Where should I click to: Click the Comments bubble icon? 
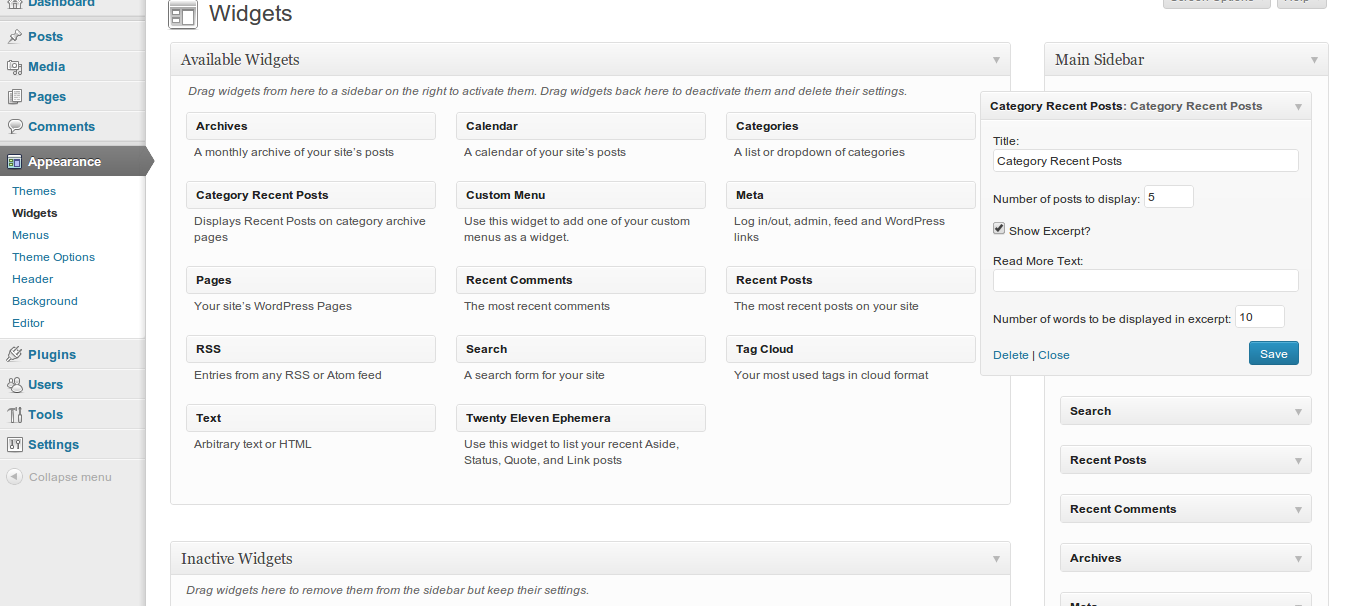click(14, 127)
